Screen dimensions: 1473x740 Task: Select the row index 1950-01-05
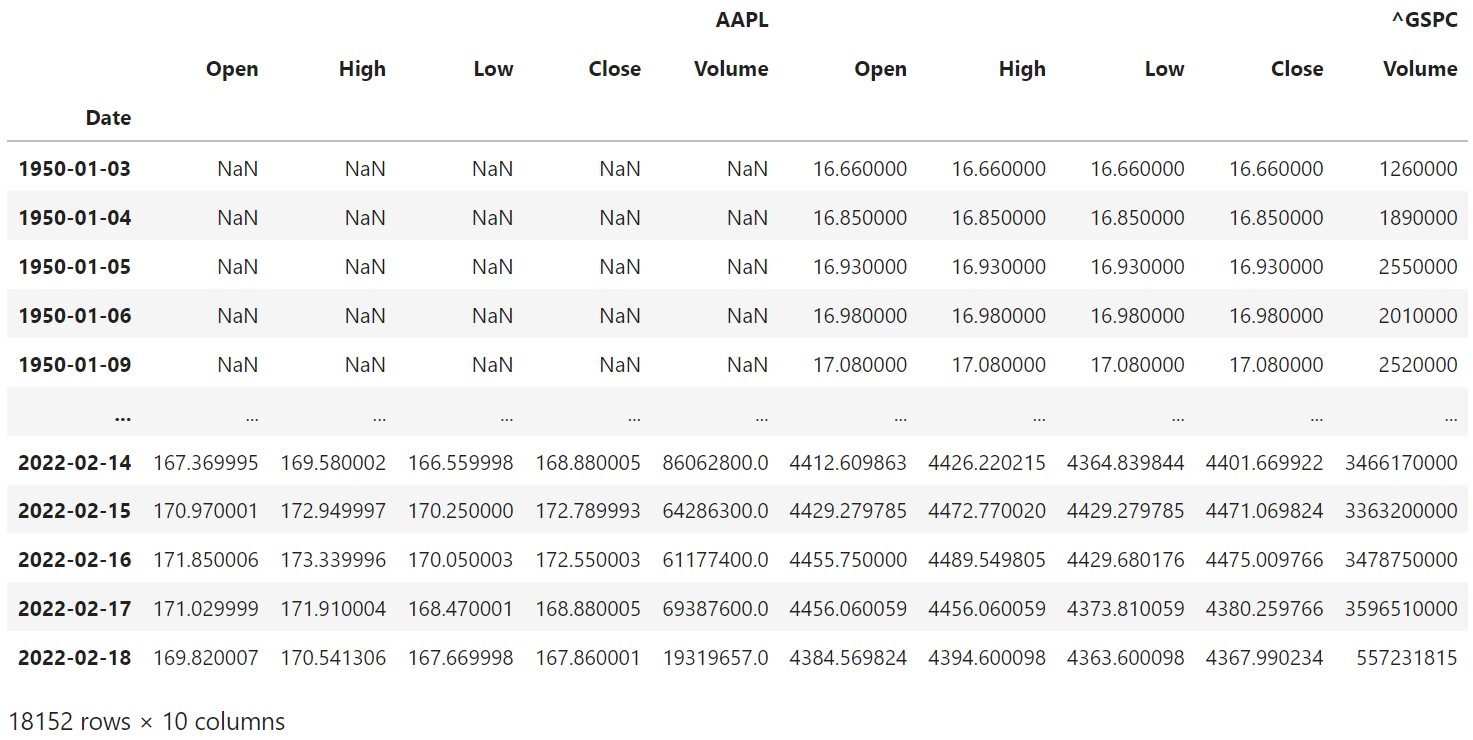pos(75,266)
